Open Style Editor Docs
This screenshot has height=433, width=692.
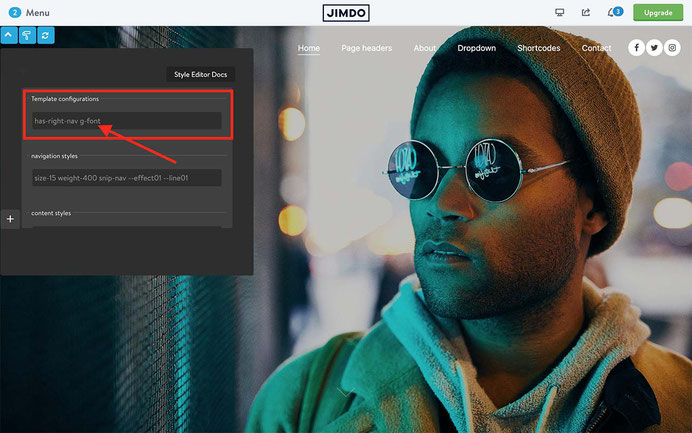200,75
